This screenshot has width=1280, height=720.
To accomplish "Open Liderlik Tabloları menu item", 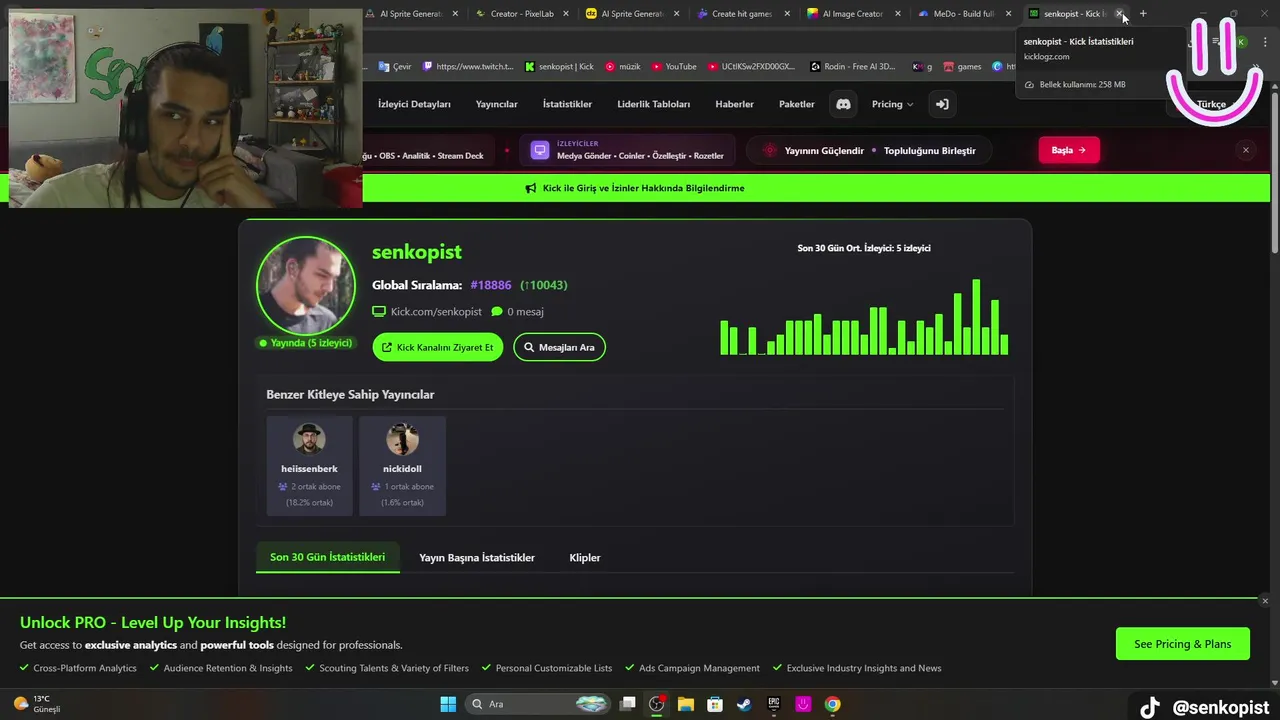I will pyautogui.click(x=653, y=104).
